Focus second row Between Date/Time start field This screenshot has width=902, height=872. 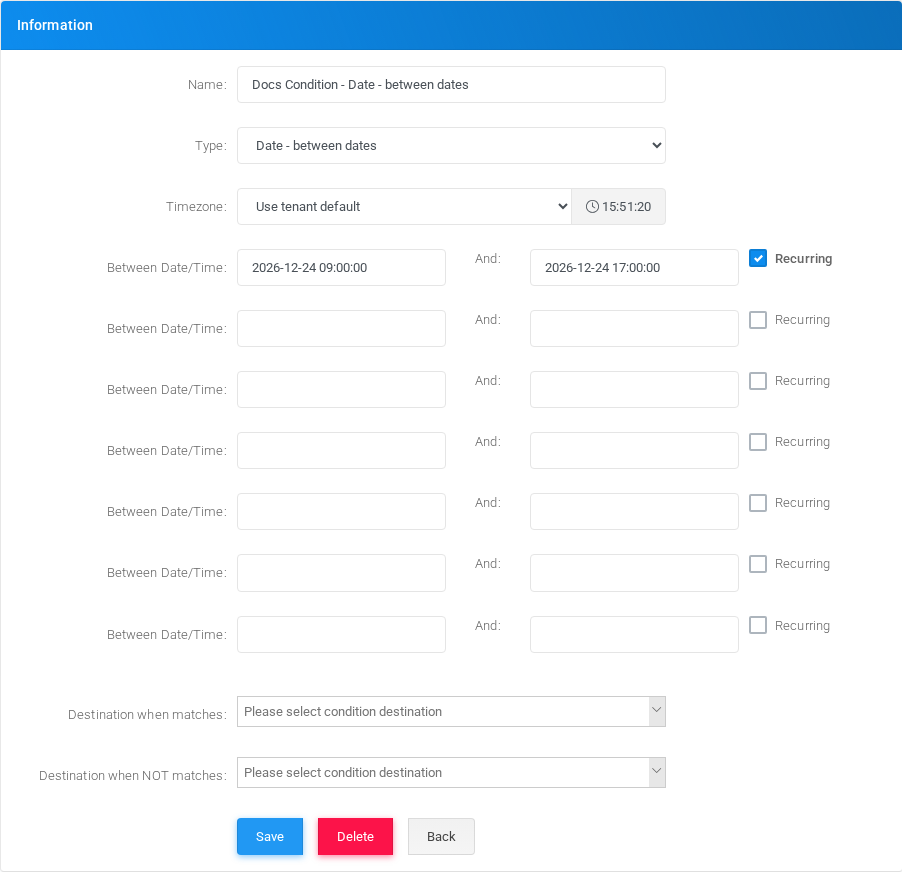click(x=341, y=328)
